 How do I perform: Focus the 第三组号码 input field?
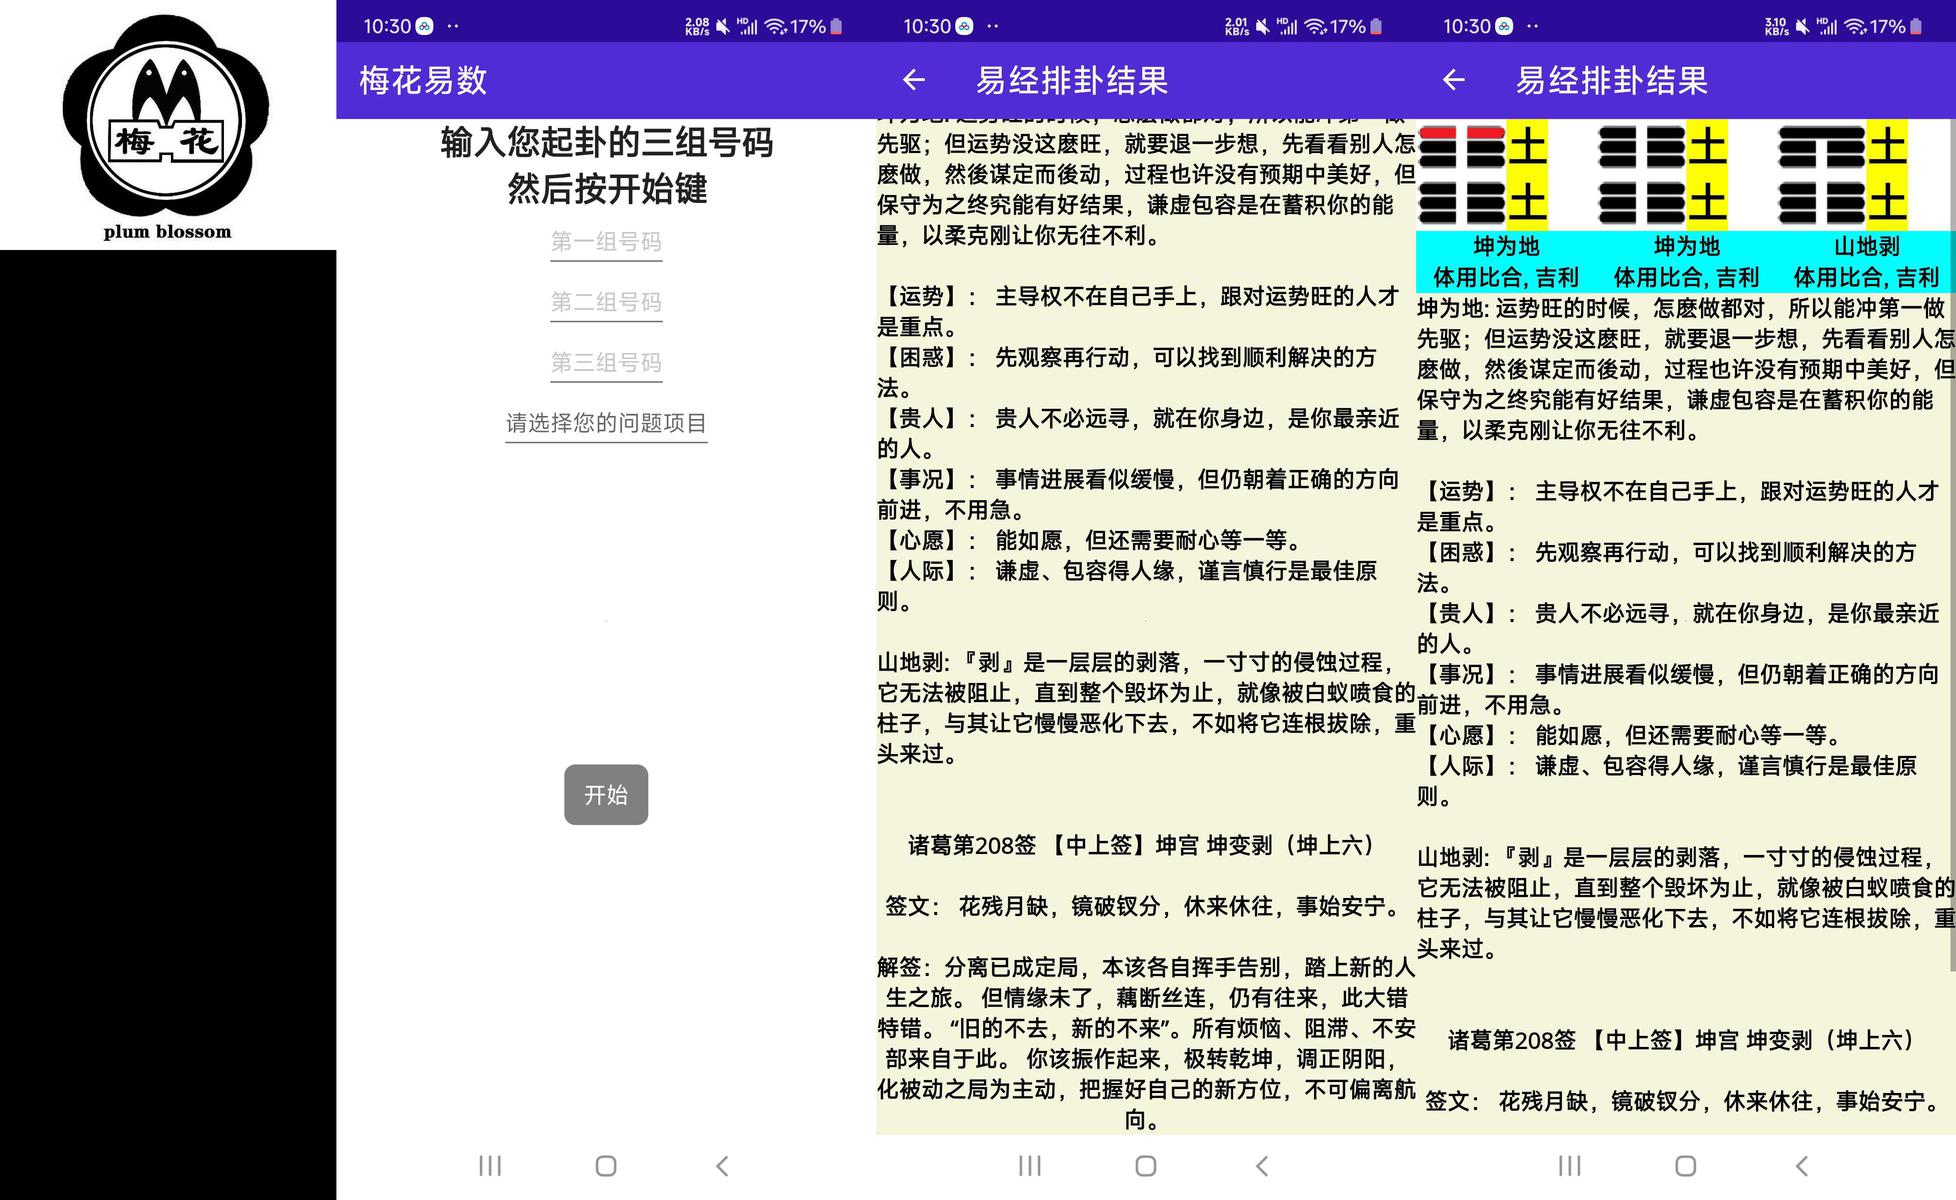click(x=606, y=362)
